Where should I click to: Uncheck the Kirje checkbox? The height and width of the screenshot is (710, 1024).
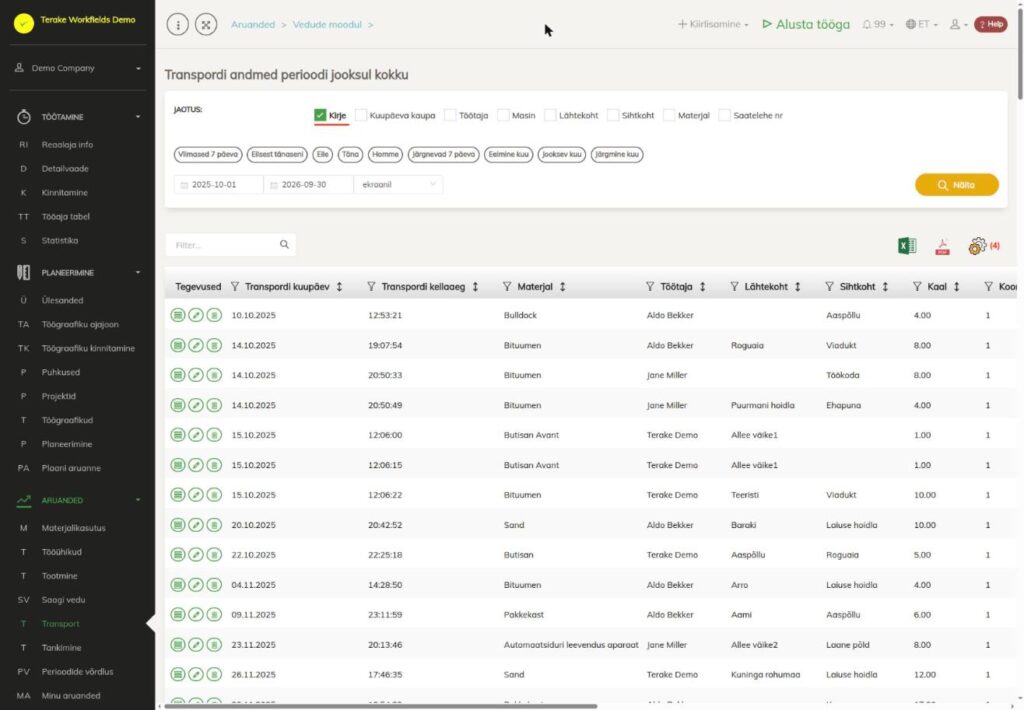point(320,115)
